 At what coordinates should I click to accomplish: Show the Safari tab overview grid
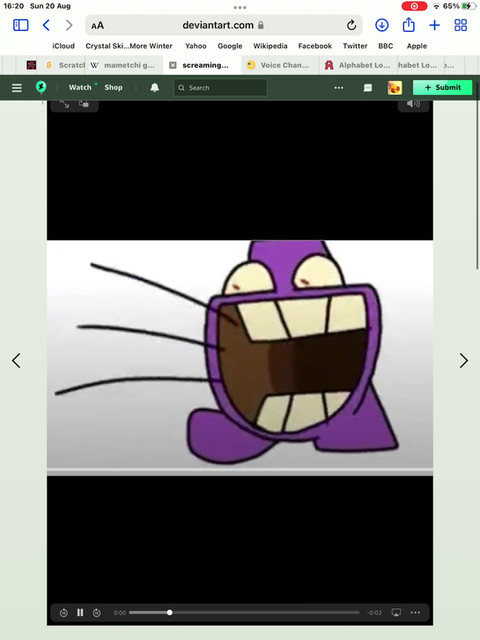tap(461, 25)
